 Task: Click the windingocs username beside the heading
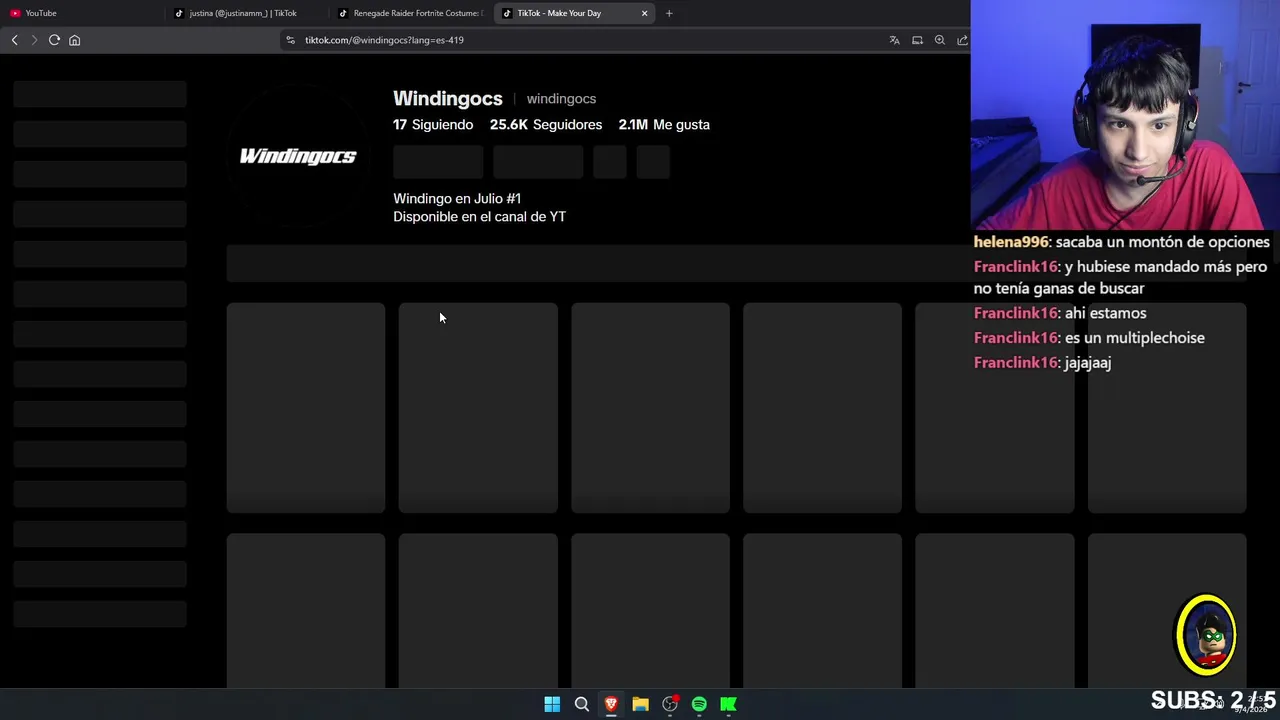[561, 98]
